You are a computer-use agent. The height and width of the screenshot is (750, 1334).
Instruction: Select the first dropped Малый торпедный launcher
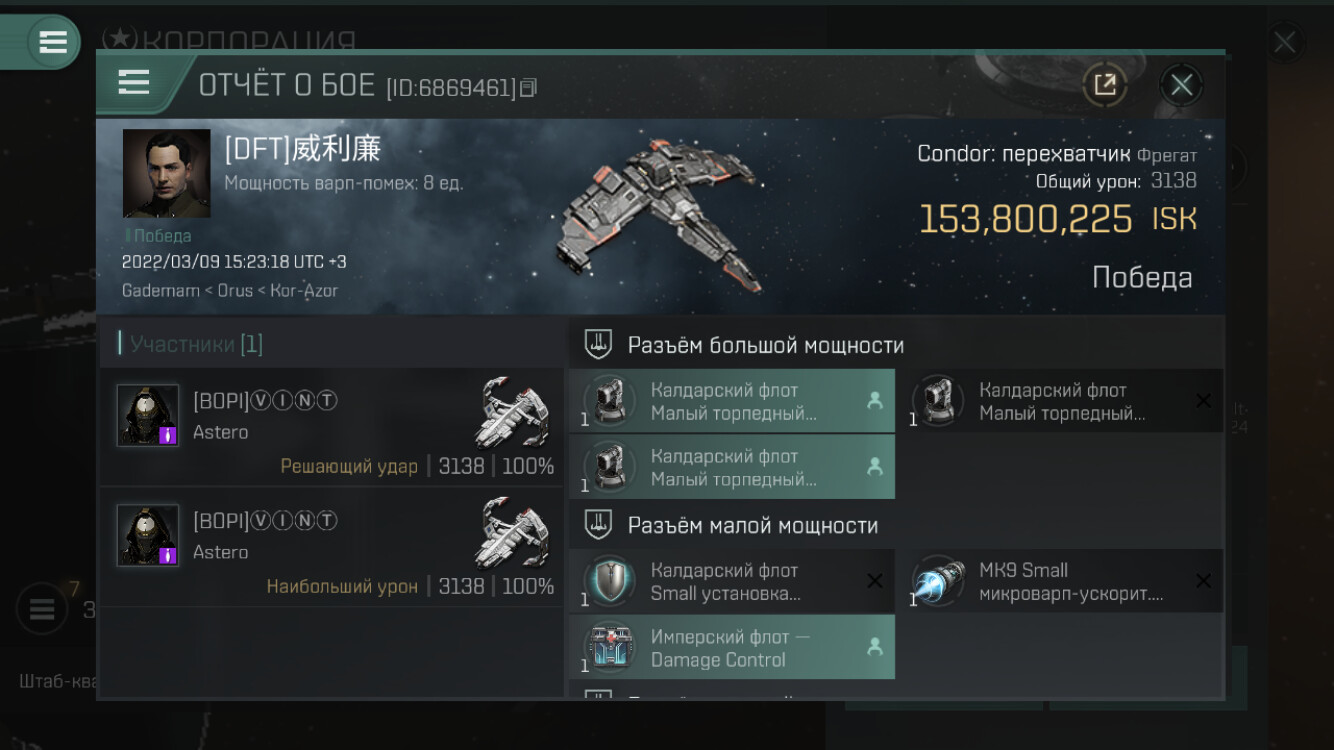[x=732, y=401]
